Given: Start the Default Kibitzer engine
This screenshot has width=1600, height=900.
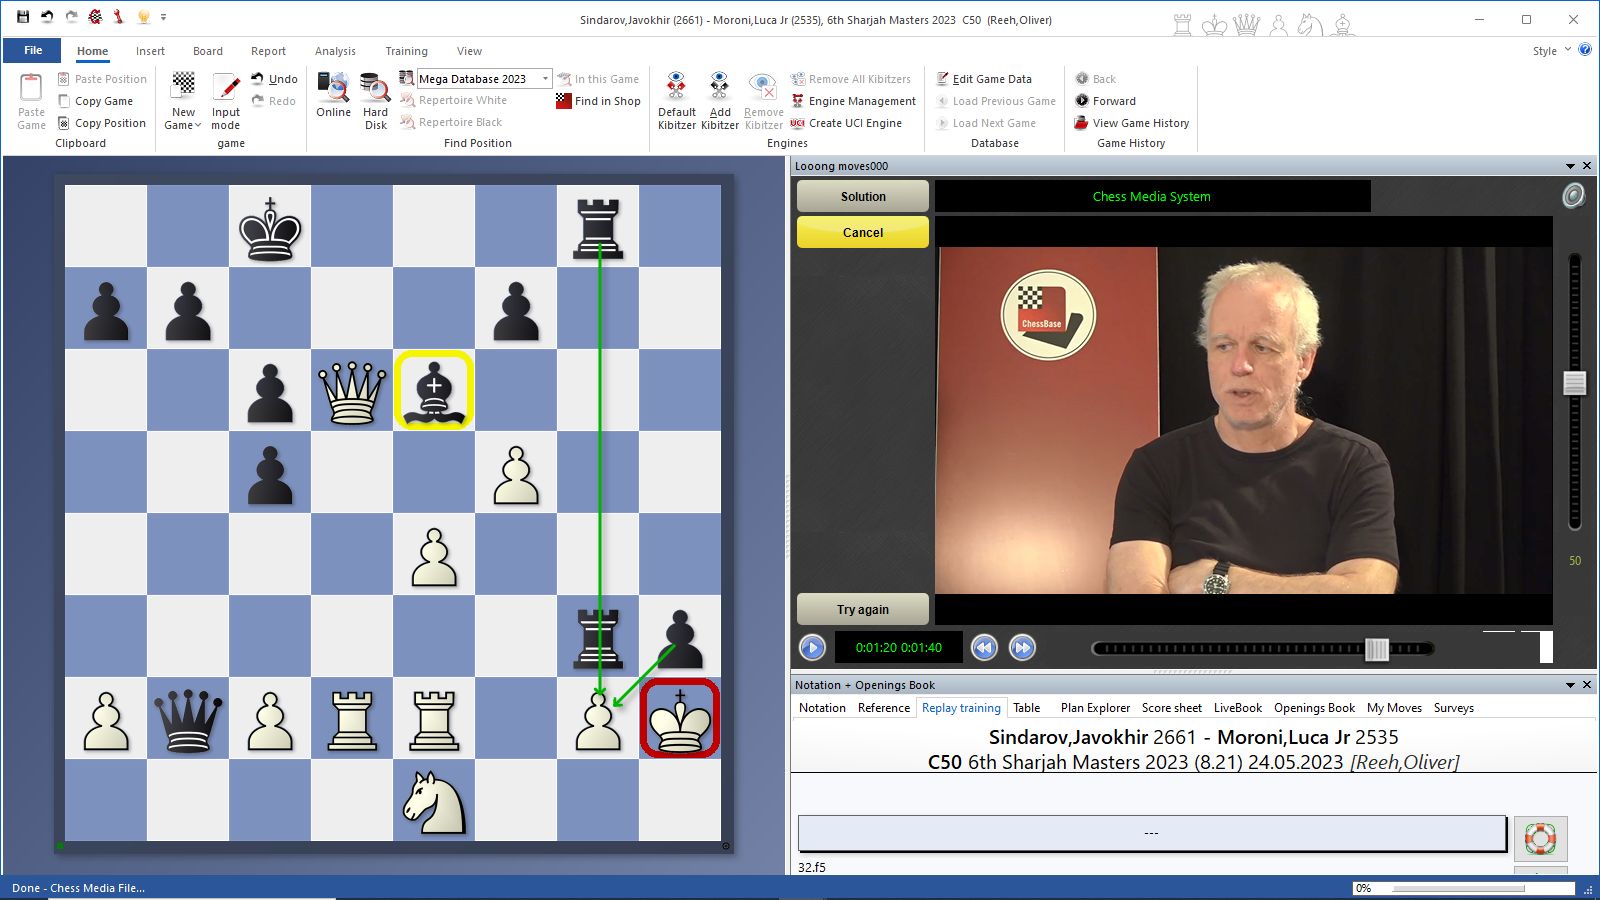Looking at the screenshot, I should (x=676, y=88).
